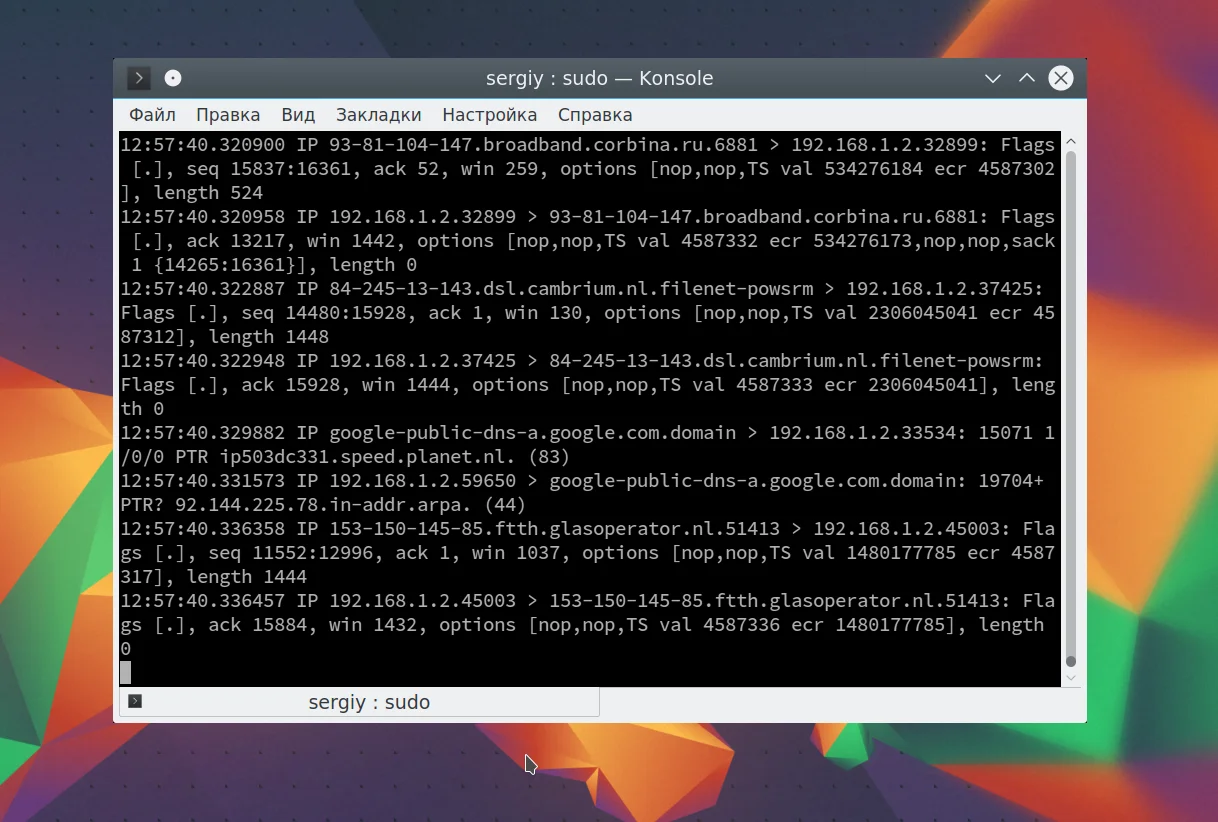Minimize the Konsole window
Screen dimensions: 1218x822
(x=993, y=78)
